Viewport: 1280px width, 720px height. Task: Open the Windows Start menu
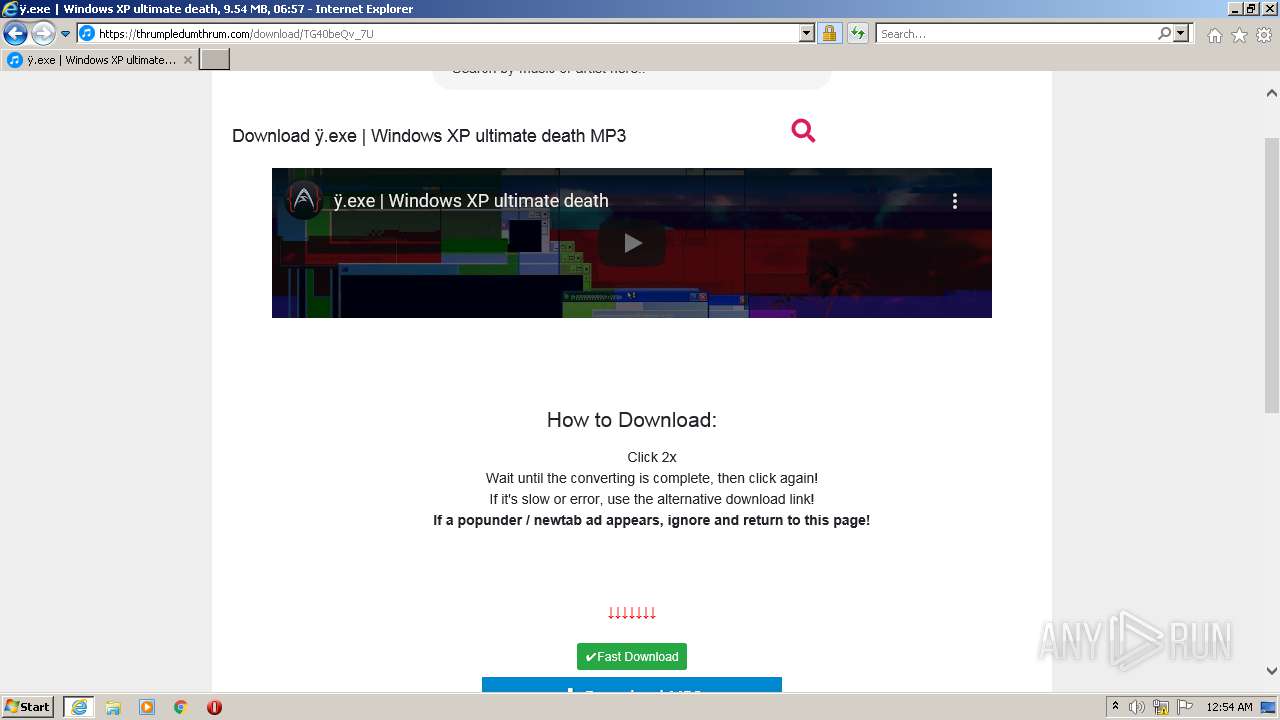click(28, 707)
